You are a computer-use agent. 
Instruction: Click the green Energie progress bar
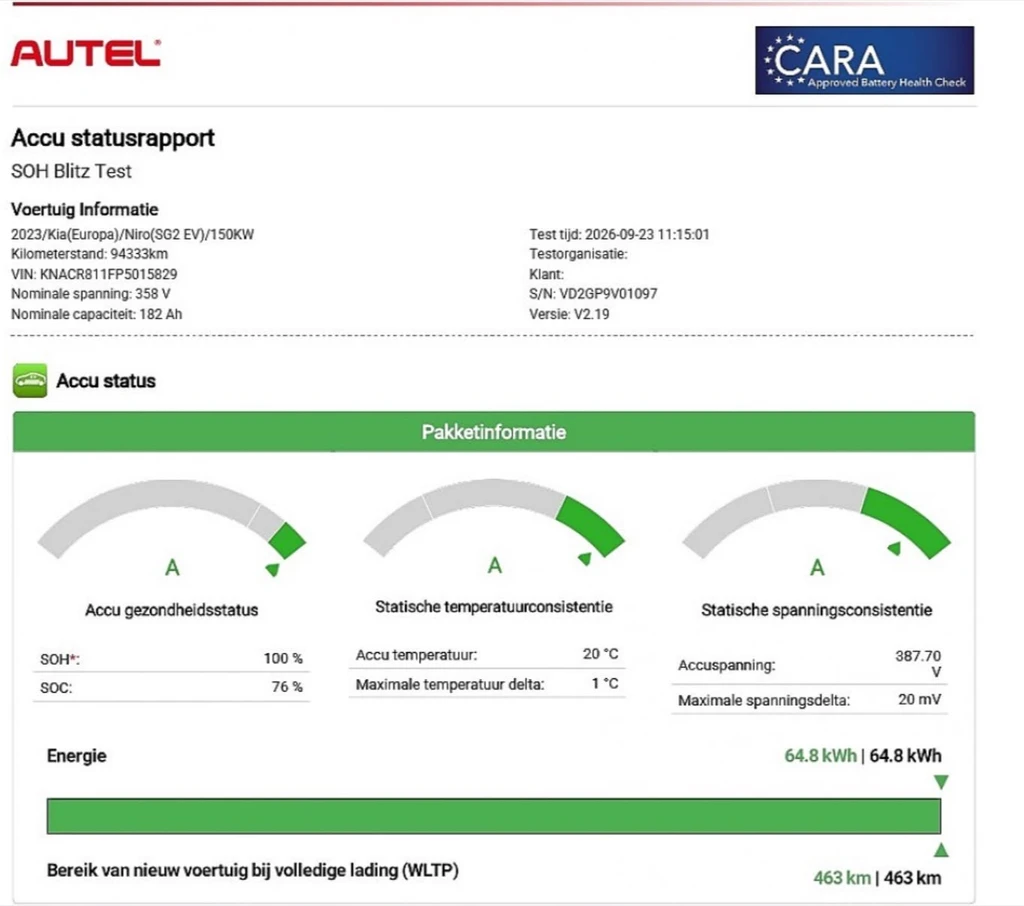[494, 816]
